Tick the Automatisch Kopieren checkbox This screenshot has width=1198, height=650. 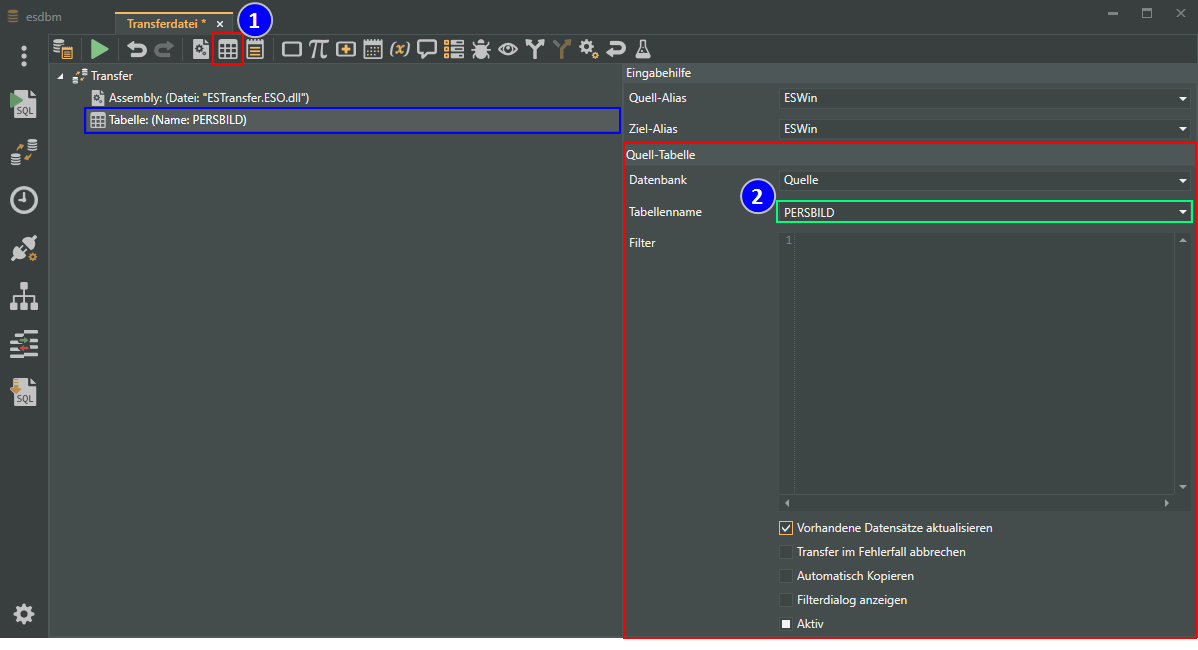pos(786,576)
